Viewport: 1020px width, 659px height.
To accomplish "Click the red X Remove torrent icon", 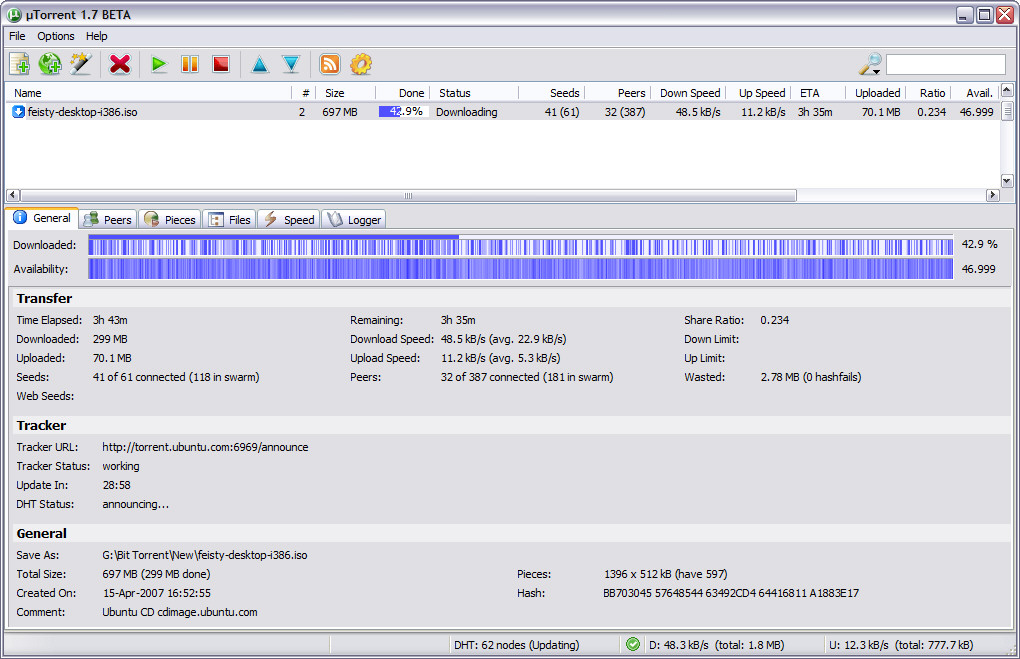I will [120, 64].
